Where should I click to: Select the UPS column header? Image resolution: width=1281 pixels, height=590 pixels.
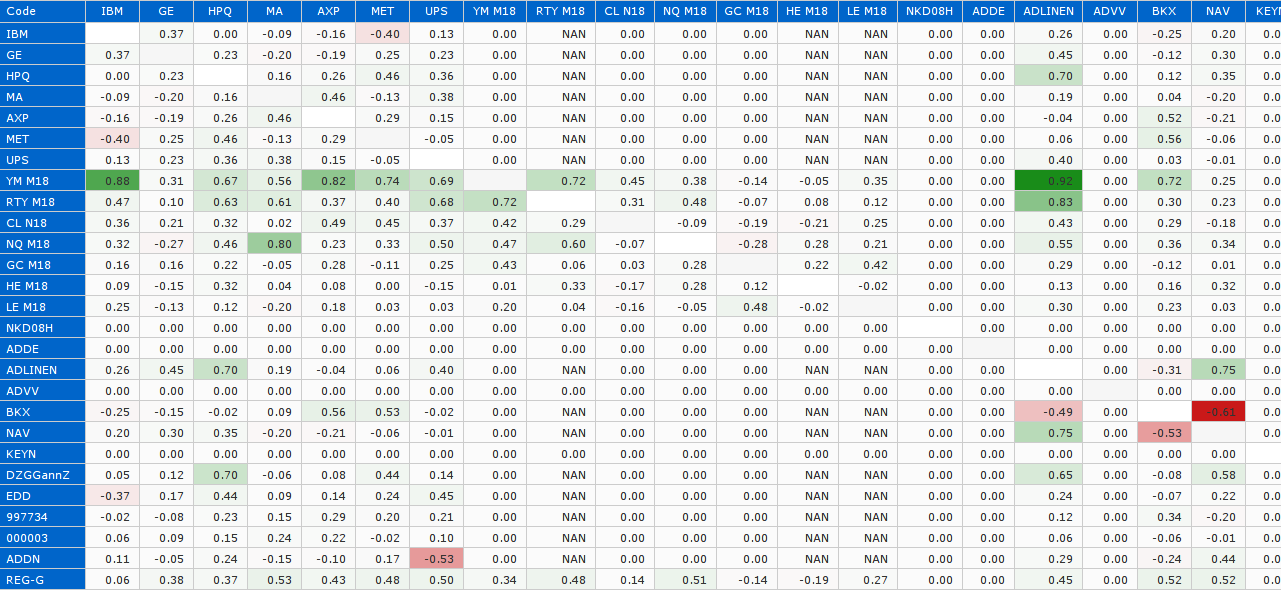[x=436, y=11]
